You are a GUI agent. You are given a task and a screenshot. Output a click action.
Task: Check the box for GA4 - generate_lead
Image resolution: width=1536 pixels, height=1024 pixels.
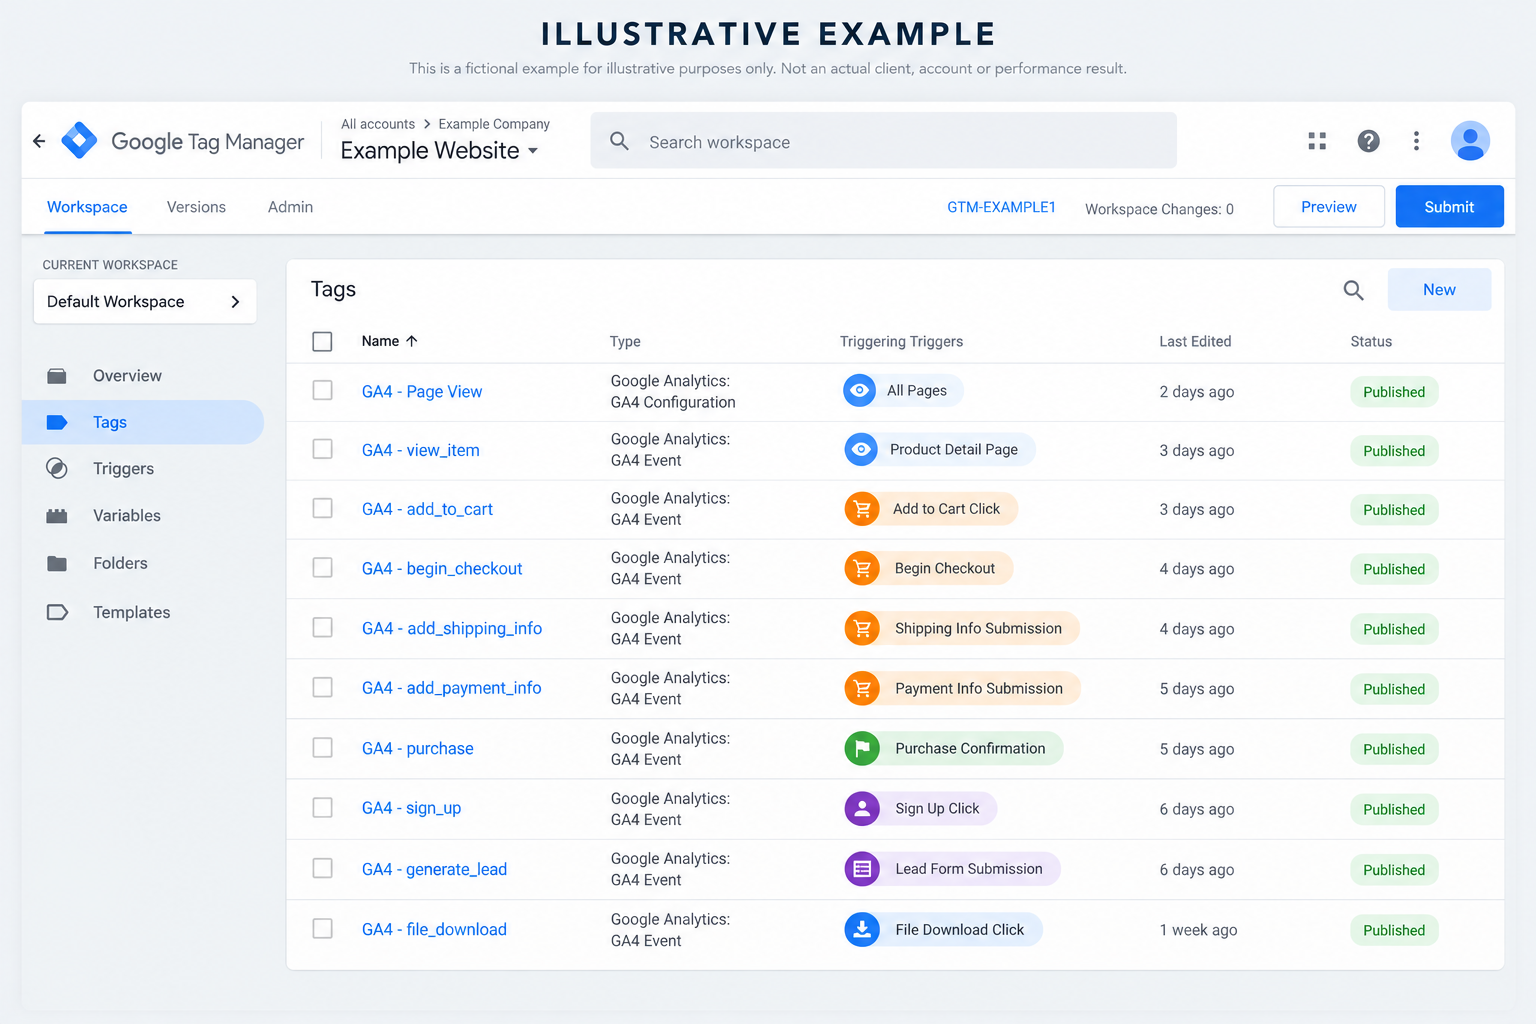pos(322,868)
